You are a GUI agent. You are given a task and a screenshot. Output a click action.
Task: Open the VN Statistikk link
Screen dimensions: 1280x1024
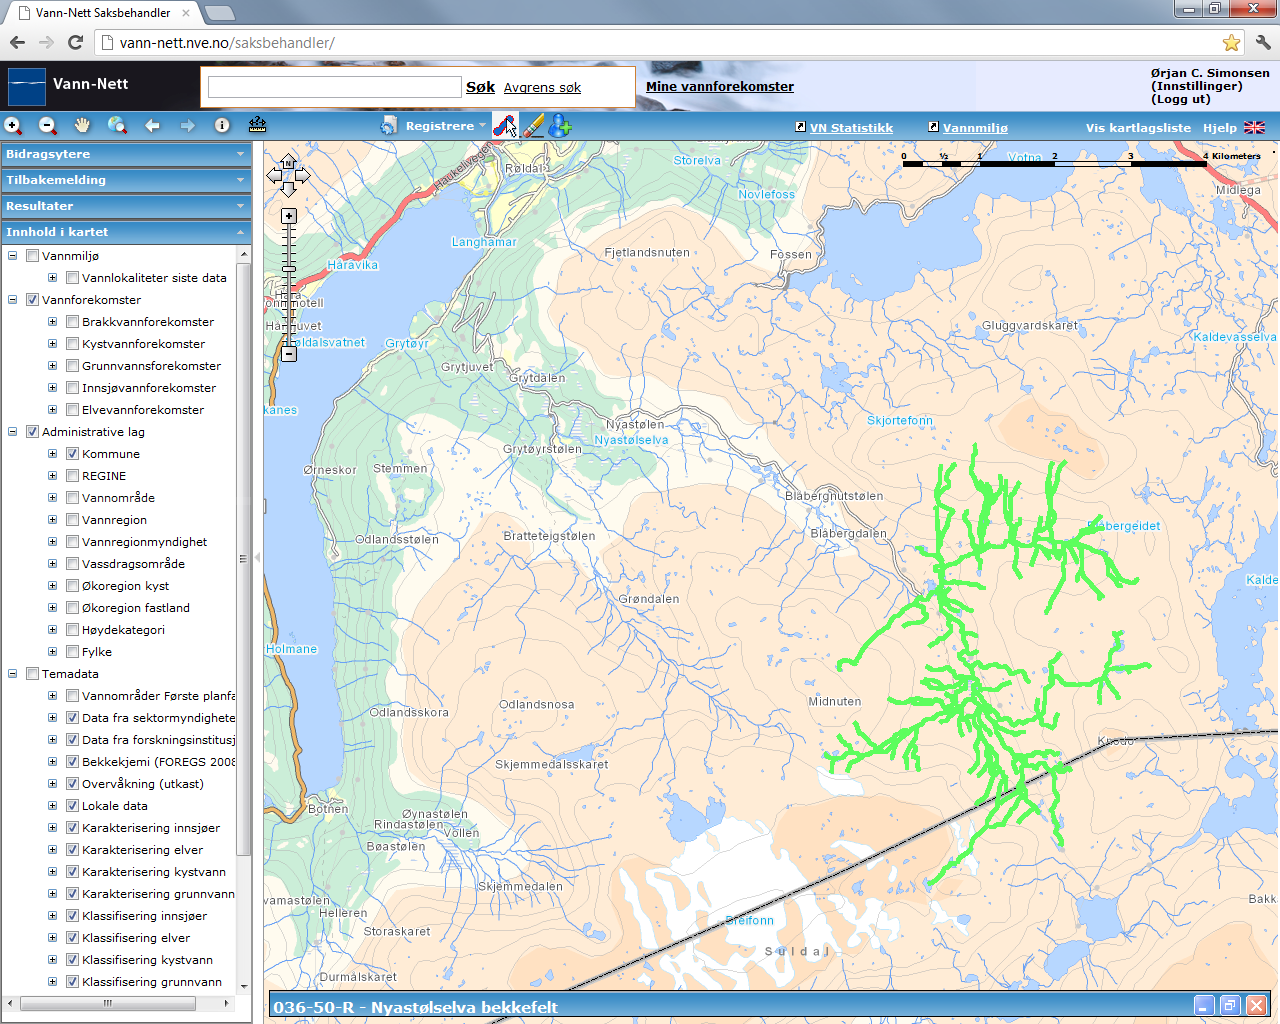(x=851, y=128)
